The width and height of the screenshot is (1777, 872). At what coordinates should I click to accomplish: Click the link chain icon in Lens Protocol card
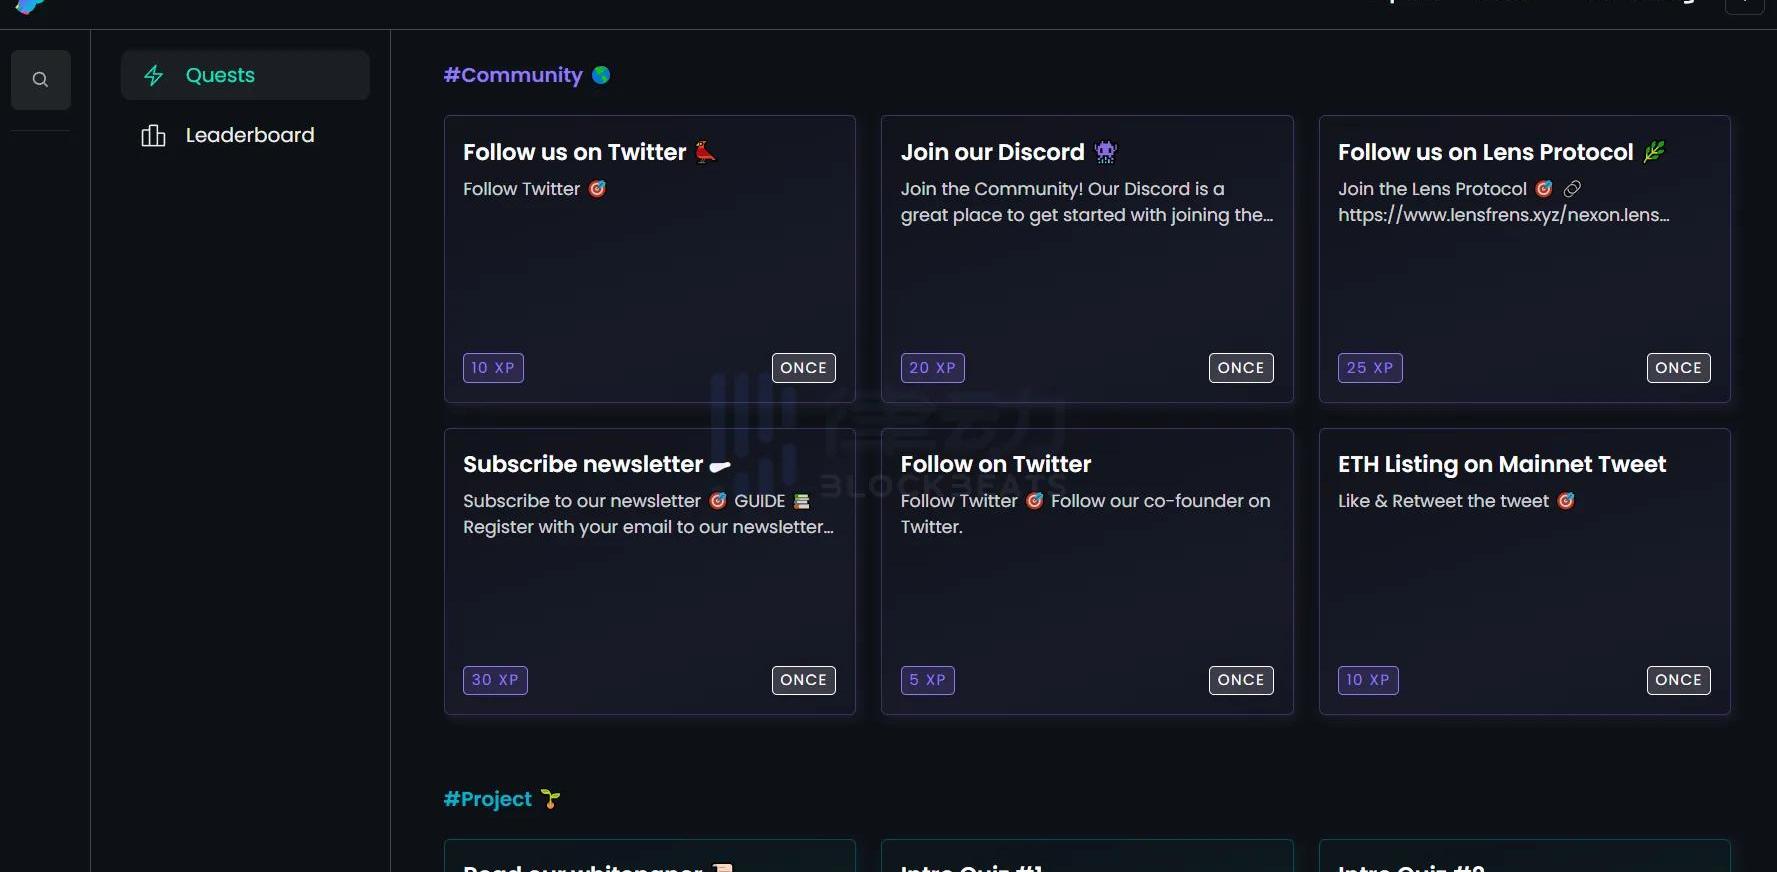(1572, 189)
